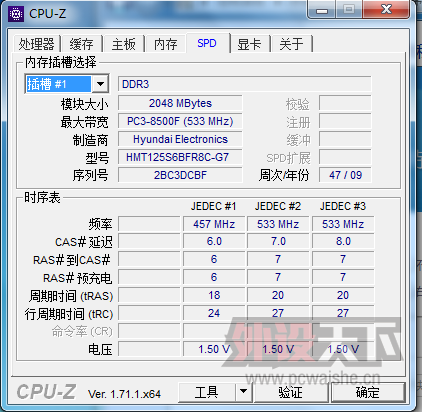Image resolution: width=422 pixels, height=412 pixels.
Task: Click the PC3-8500F (533 MHz) bandwidth value
Action: pyautogui.click(x=180, y=121)
